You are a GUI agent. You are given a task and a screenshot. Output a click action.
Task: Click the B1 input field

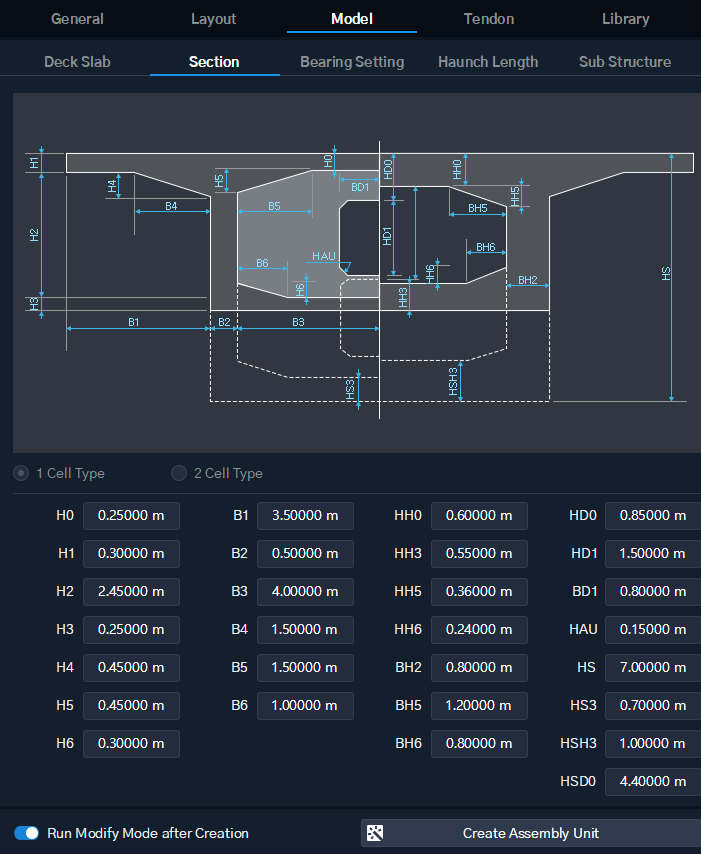(x=305, y=516)
